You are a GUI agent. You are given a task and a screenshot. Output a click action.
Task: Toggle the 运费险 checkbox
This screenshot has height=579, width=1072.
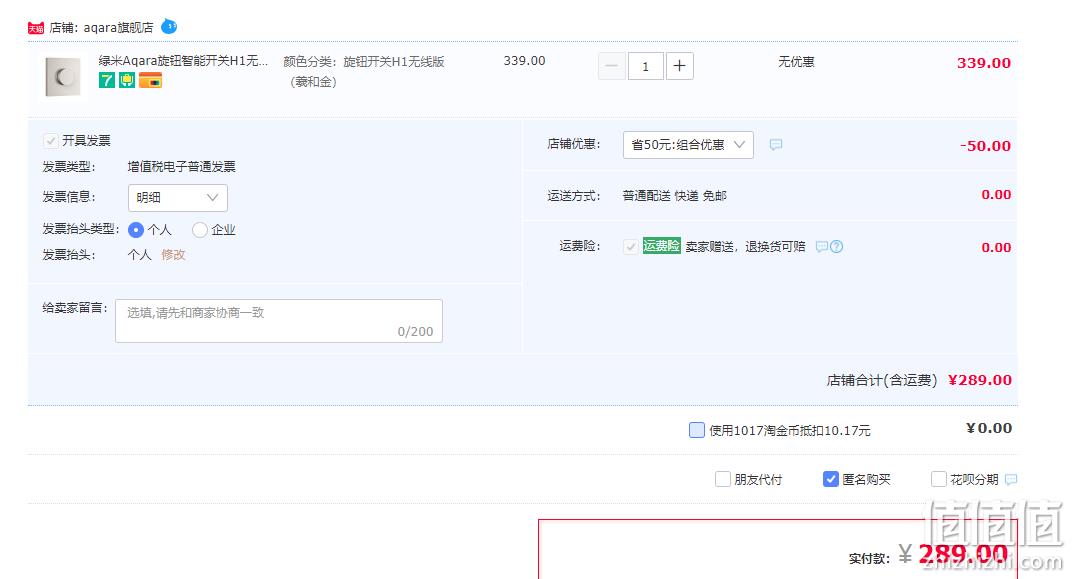point(630,247)
